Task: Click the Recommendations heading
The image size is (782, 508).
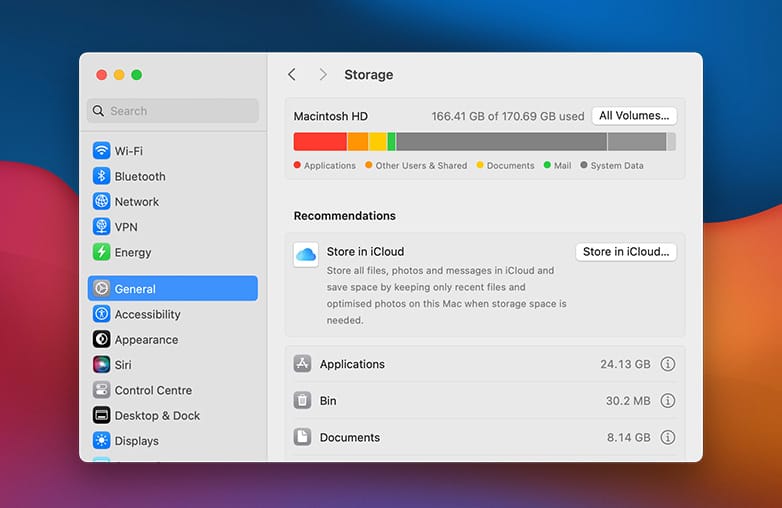Action: point(345,215)
